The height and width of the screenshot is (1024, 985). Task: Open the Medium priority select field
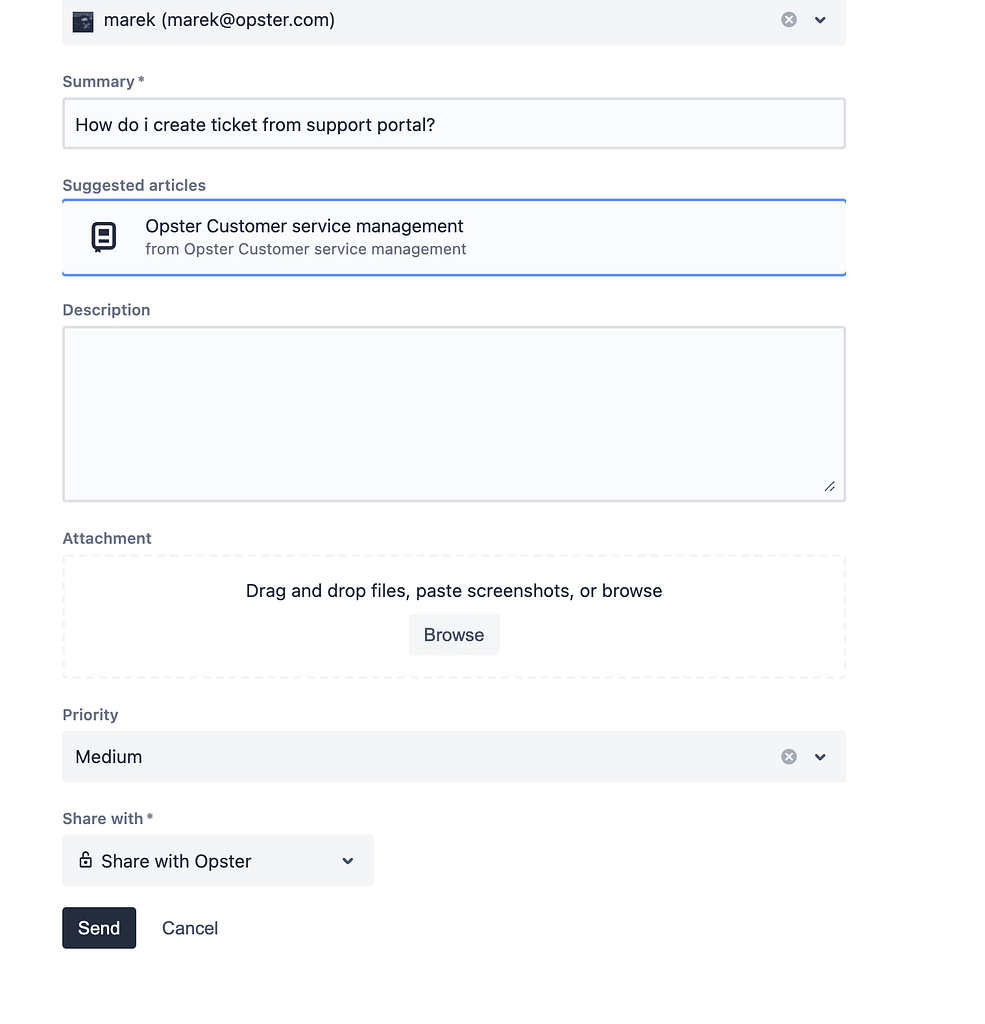pos(454,757)
